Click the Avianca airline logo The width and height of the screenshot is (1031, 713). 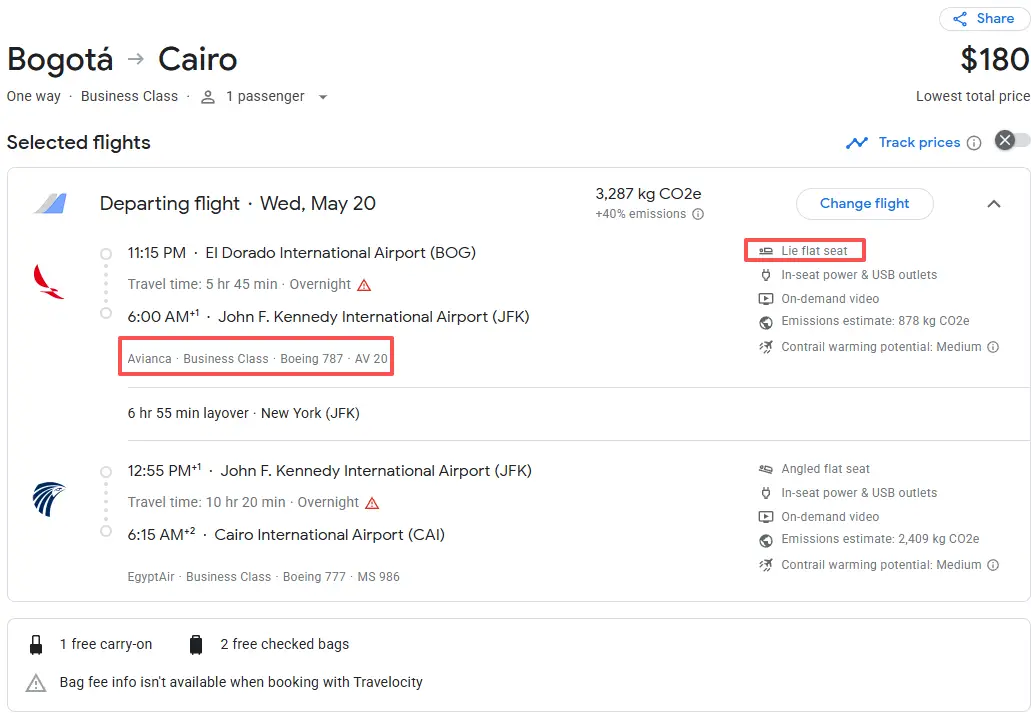coord(48,282)
